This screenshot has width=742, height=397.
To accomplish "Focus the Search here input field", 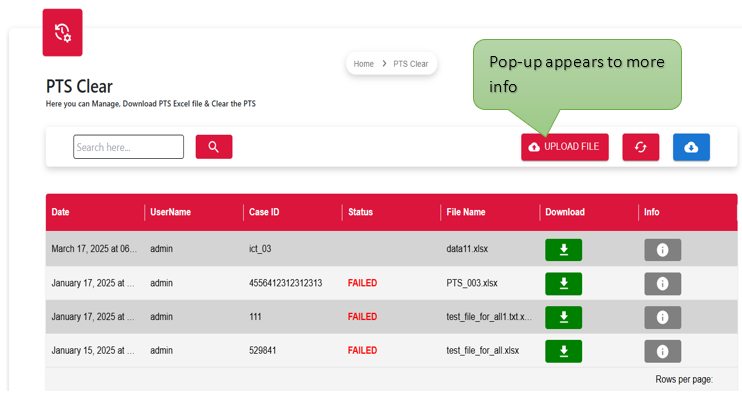I will 128,147.
